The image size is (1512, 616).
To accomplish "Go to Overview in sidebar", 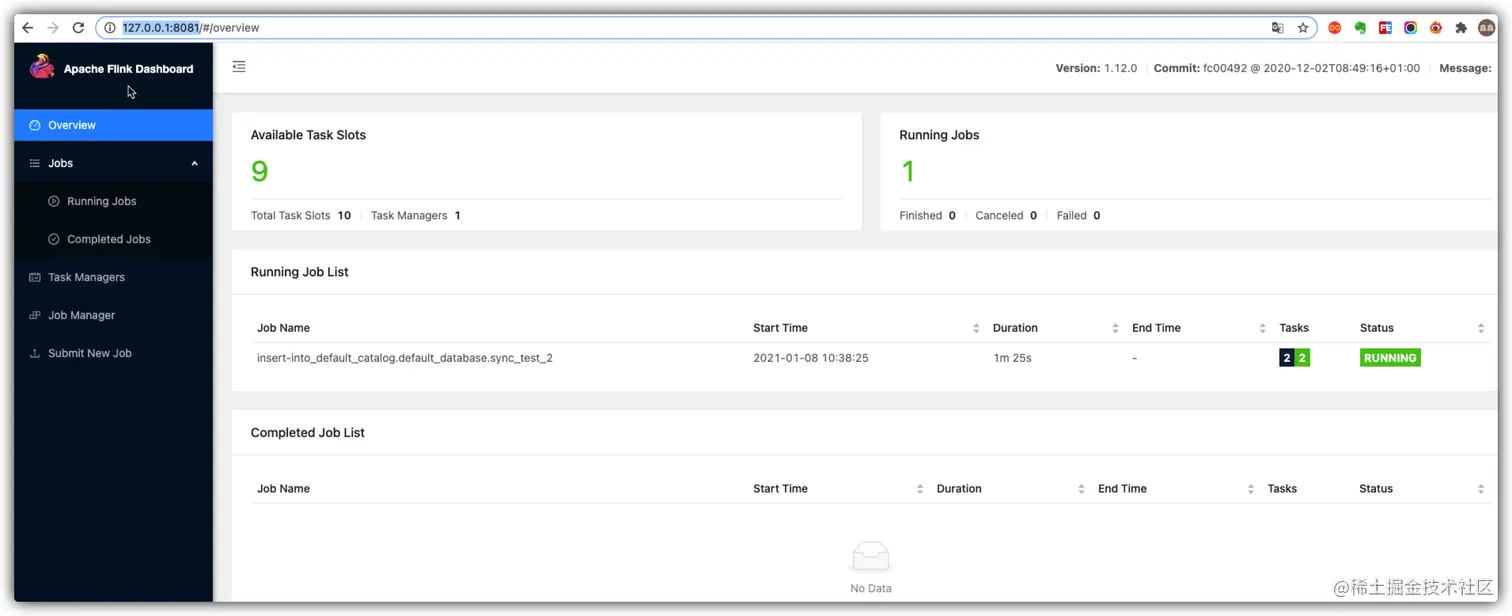I will pyautogui.click(x=113, y=125).
